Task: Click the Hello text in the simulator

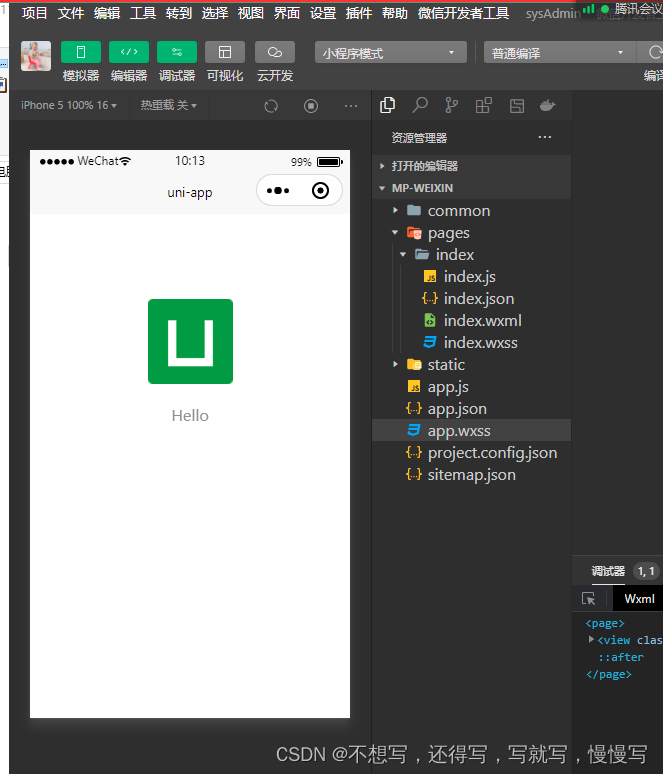Action: pyautogui.click(x=190, y=416)
